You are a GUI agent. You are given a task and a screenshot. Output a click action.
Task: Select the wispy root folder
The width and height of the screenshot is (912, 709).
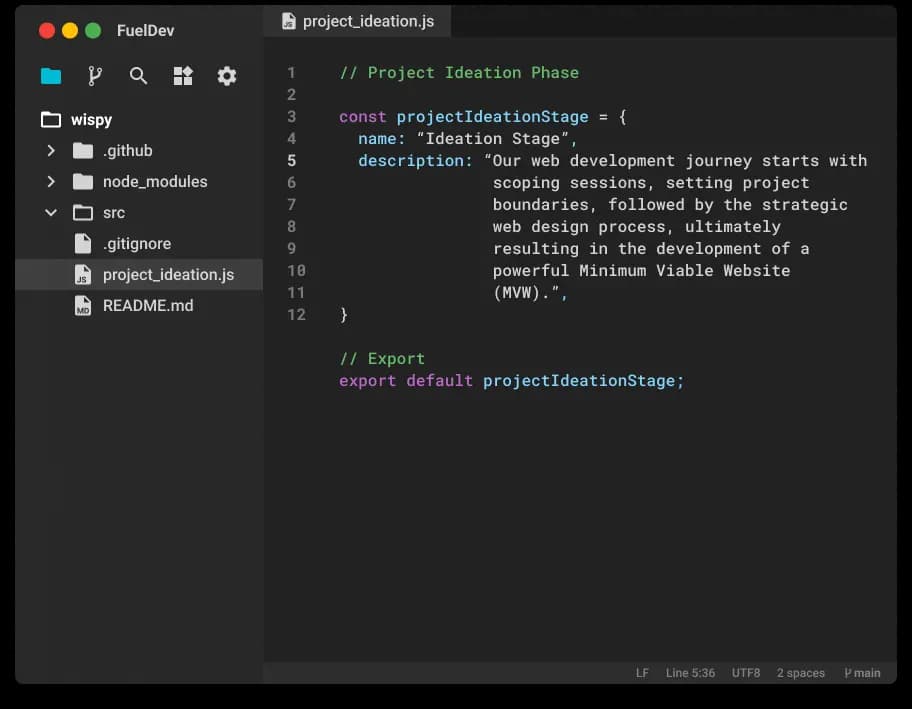point(91,120)
